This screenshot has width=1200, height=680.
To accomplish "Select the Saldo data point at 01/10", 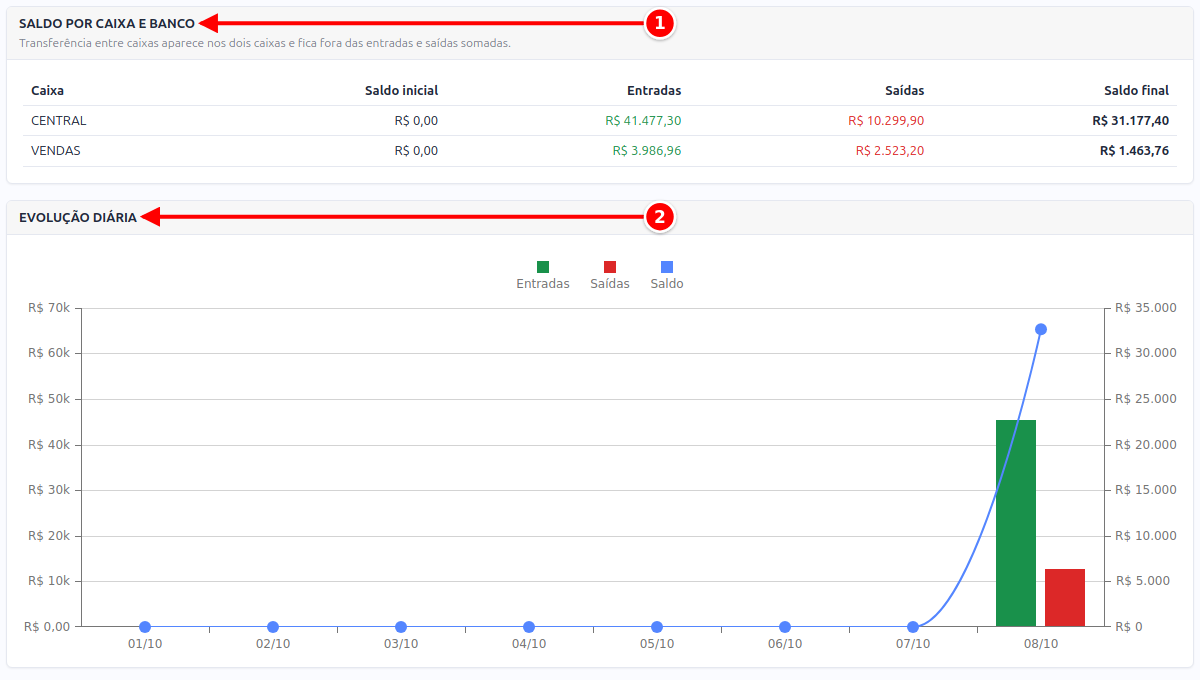I will (145, 627).
